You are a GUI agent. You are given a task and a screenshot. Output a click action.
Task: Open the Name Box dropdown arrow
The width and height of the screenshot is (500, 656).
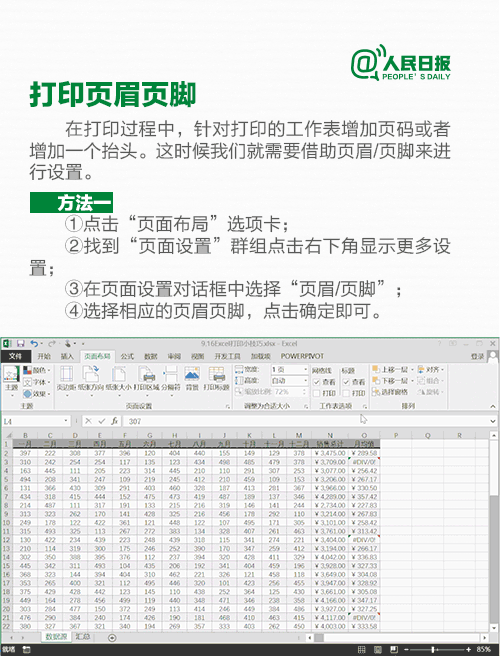[x=66, y=421]
